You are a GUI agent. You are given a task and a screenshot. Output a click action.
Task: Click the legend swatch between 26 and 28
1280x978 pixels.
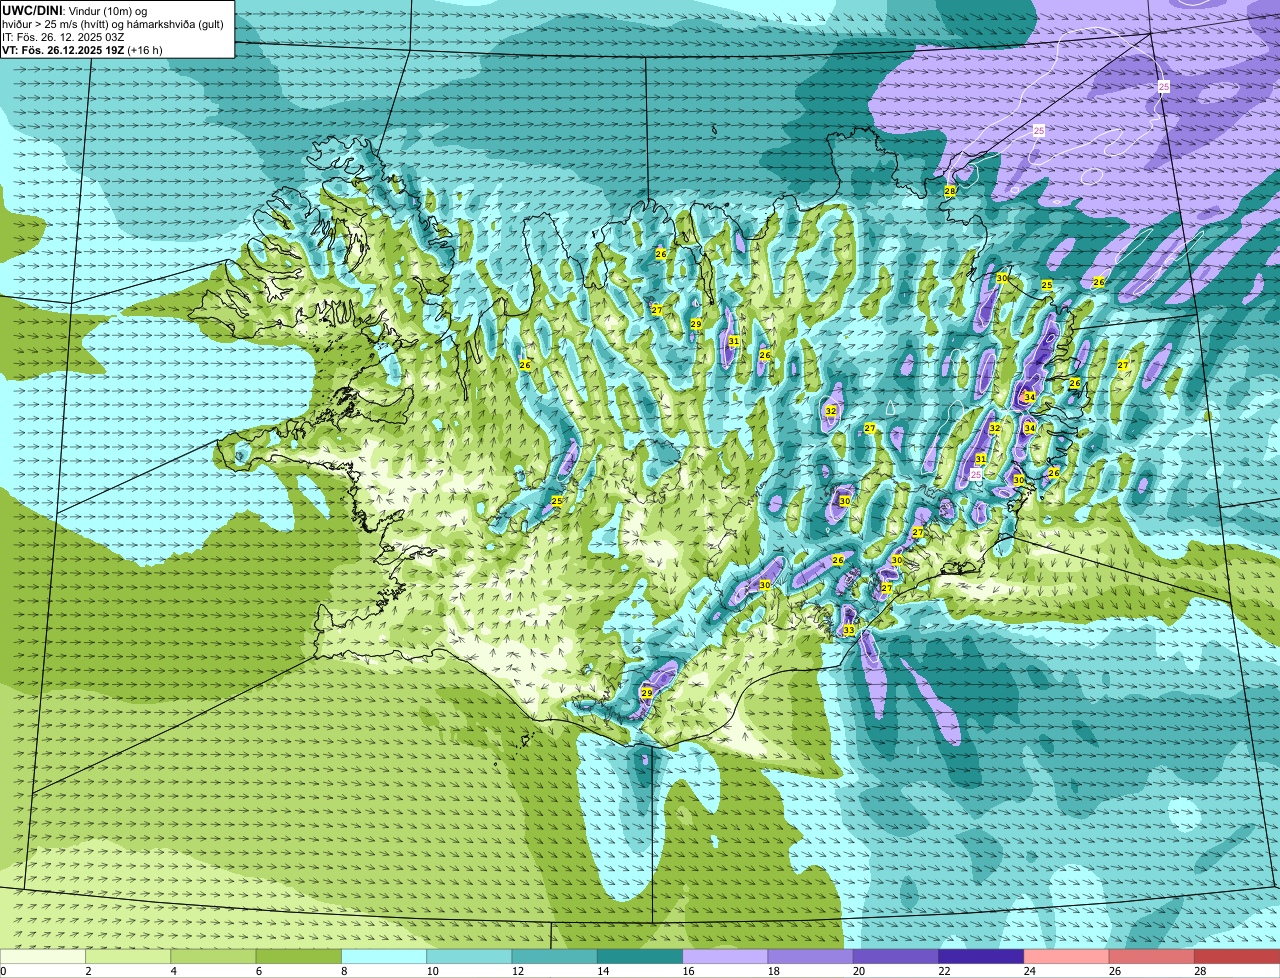point(1152,957)
